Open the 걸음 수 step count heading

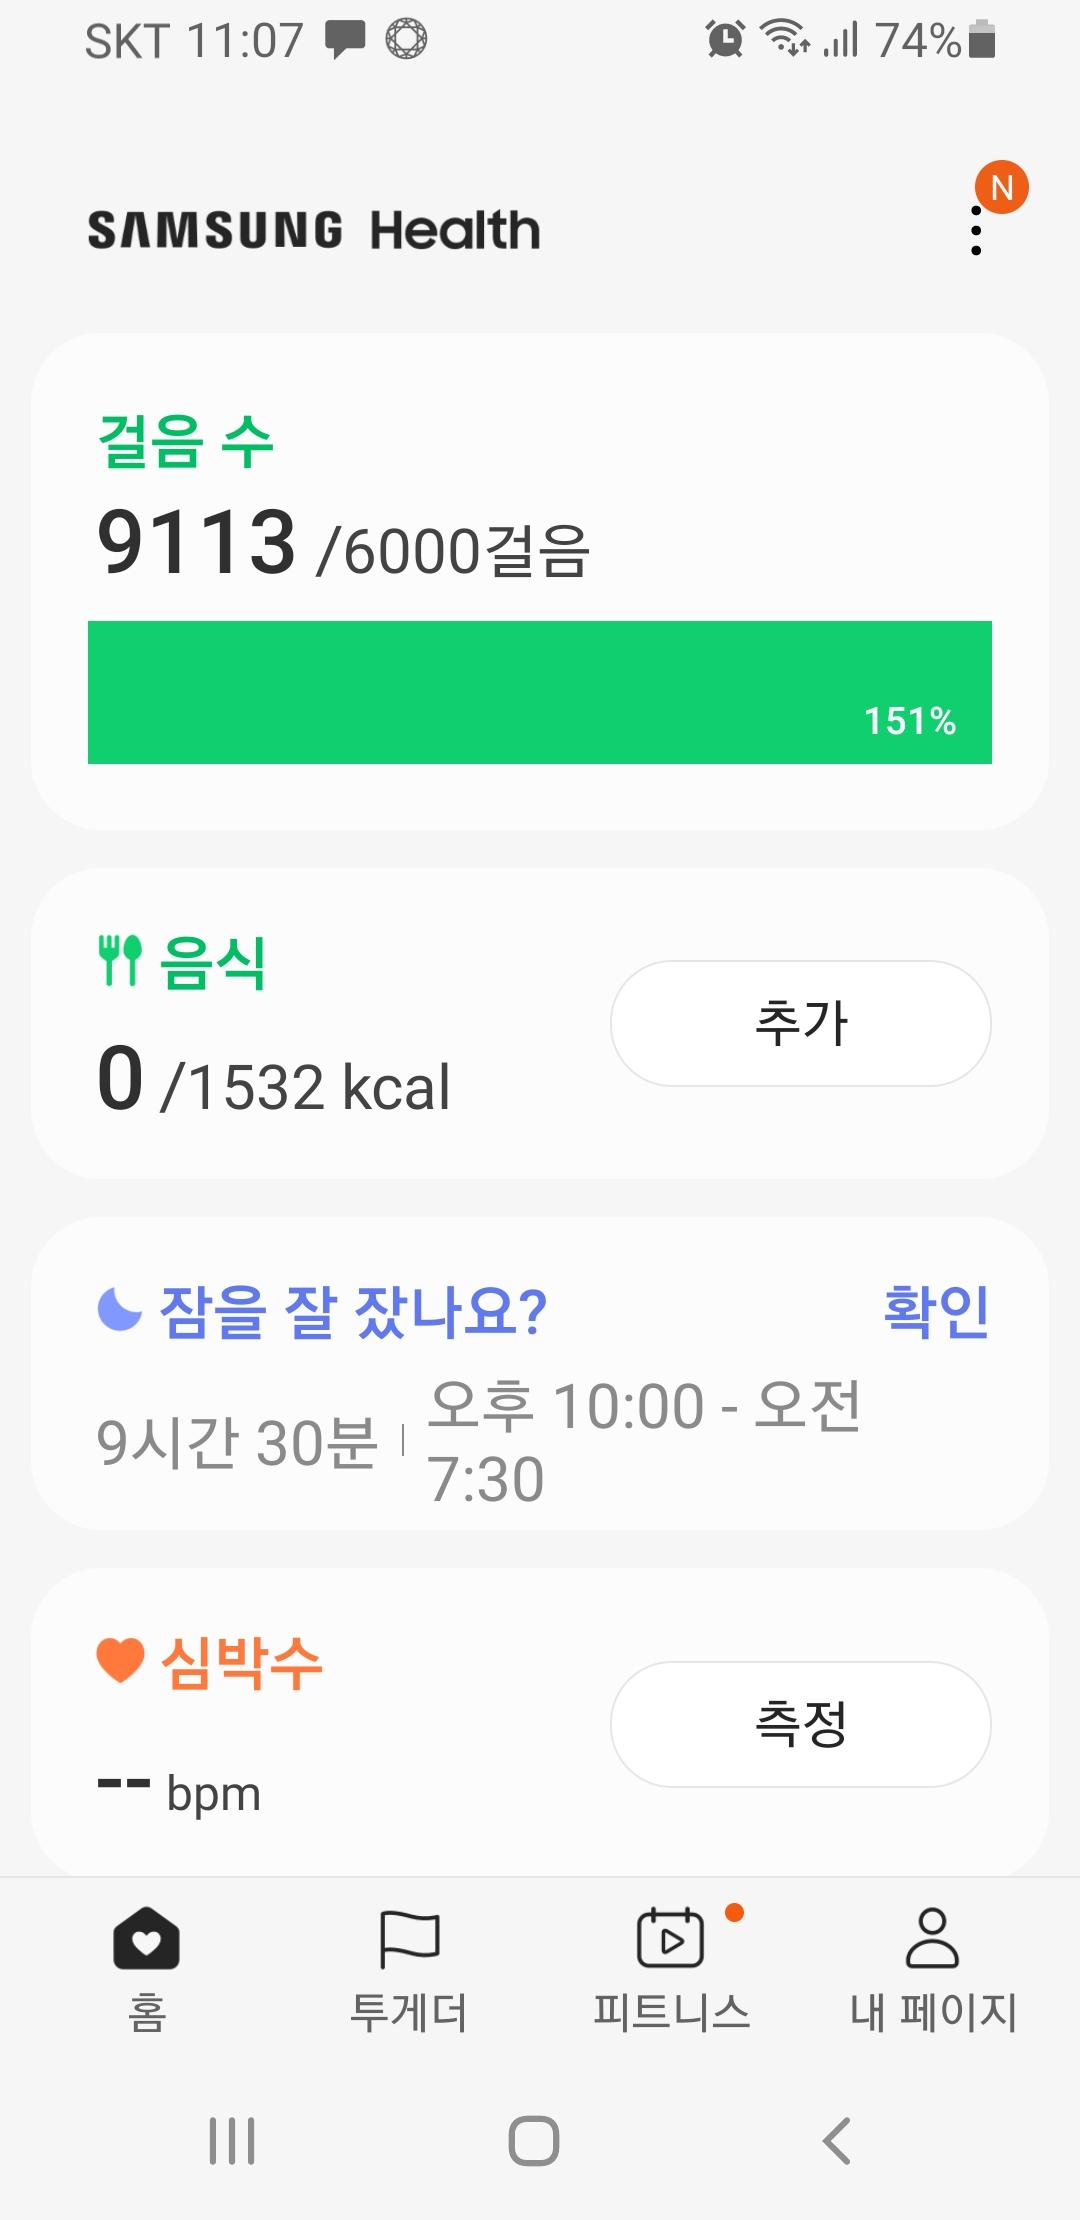[186, 441]
